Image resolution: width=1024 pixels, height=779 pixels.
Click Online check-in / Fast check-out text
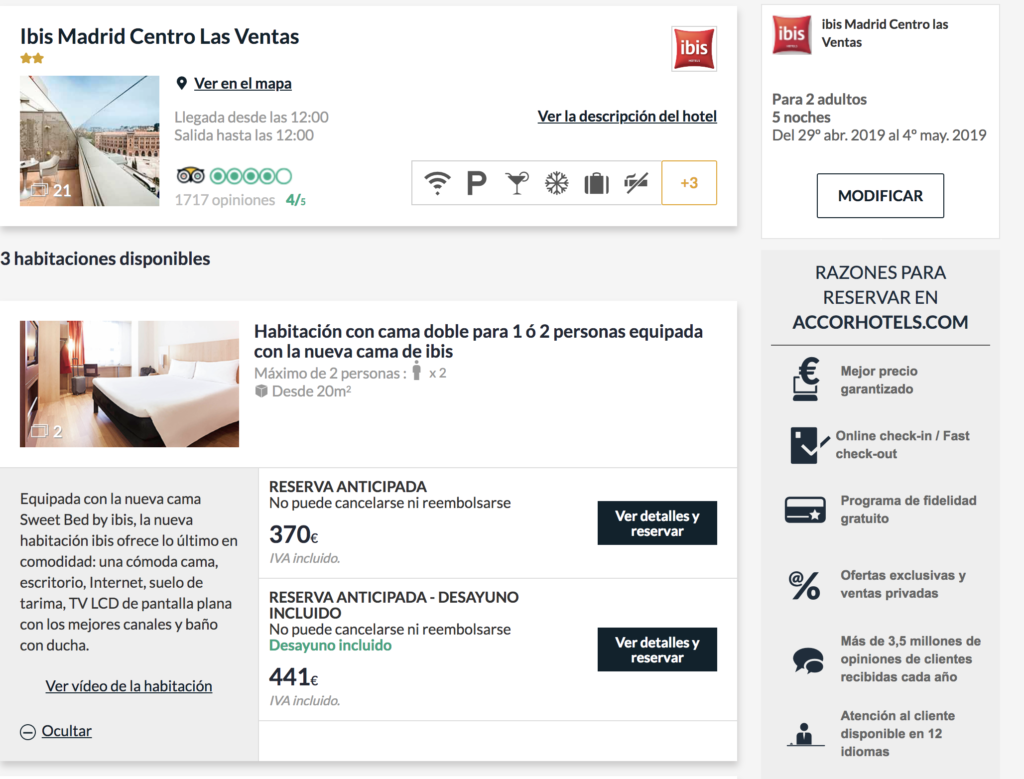coord(903,445)
